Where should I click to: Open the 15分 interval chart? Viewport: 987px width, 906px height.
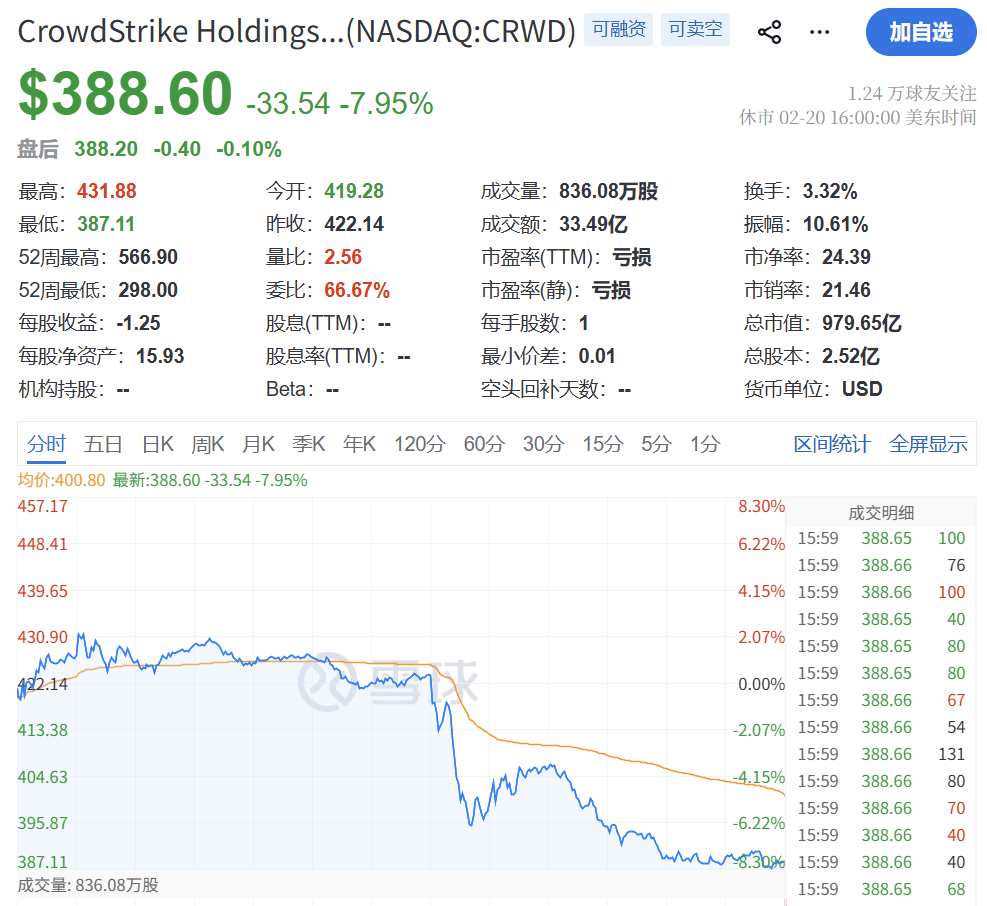coord(602,444)
